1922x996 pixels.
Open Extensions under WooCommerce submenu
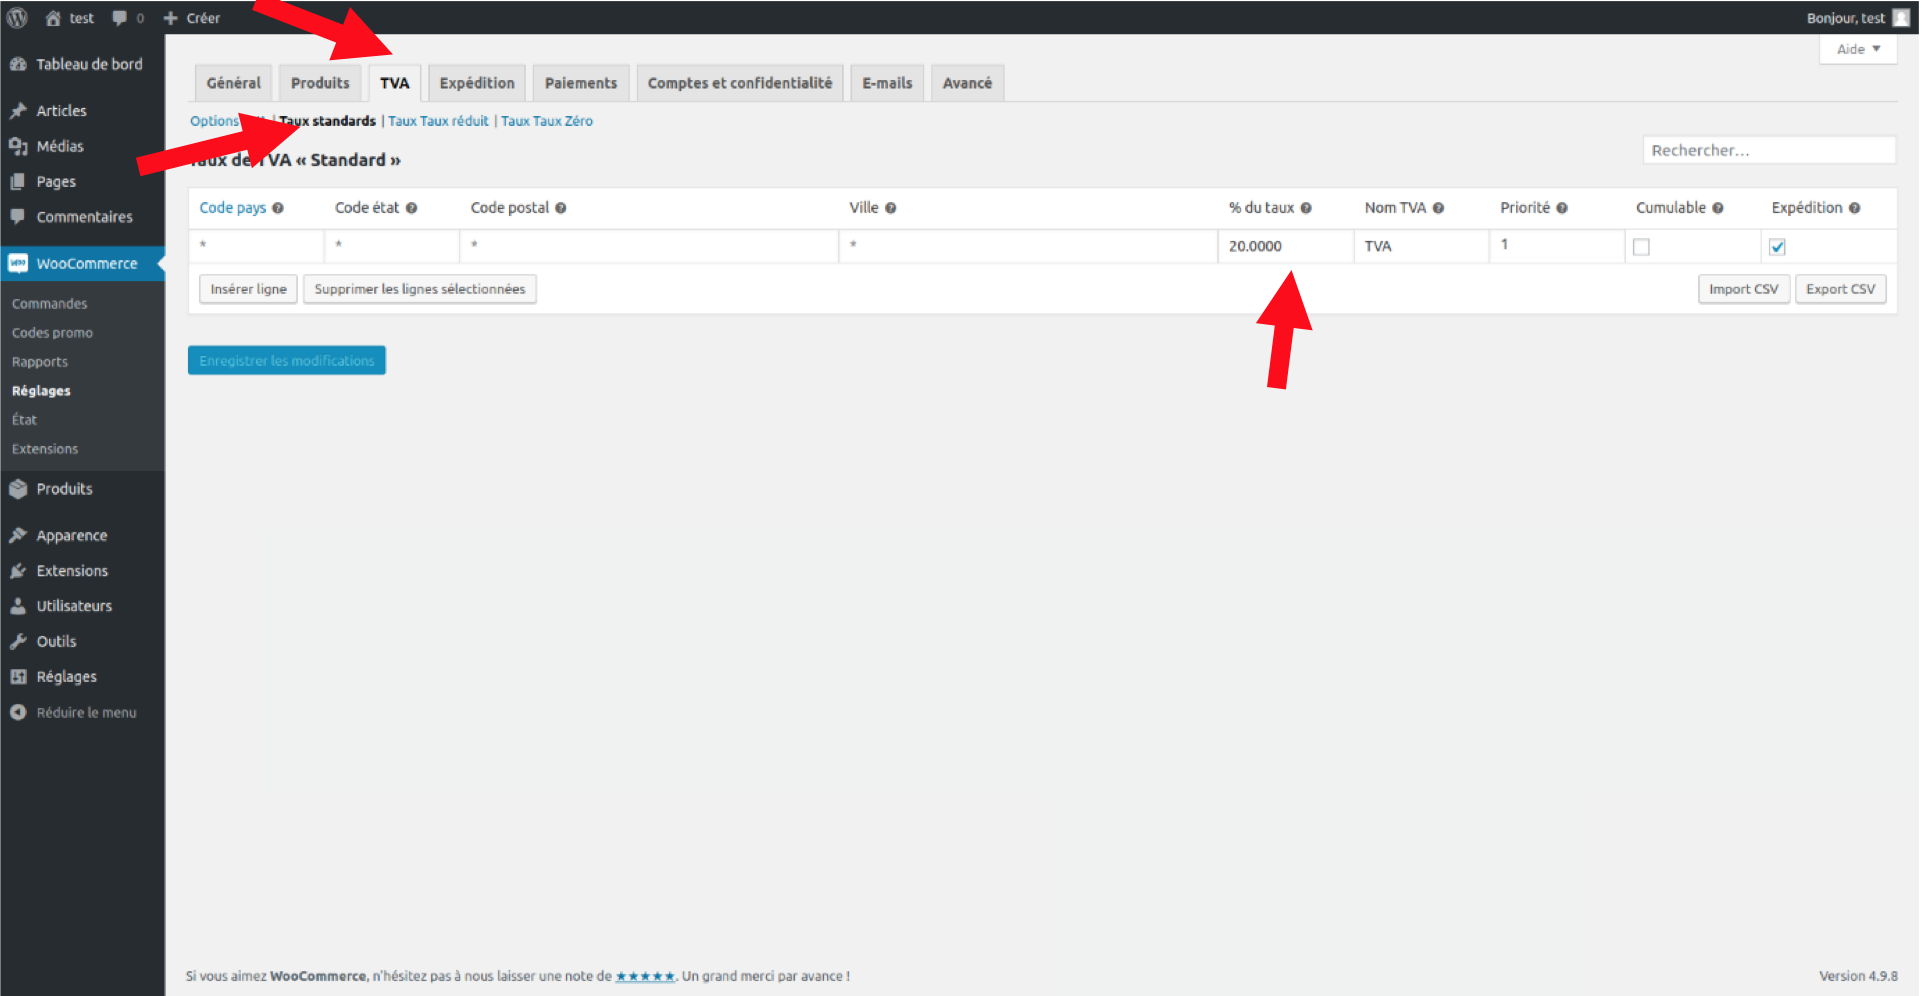(x=45, y=449)
